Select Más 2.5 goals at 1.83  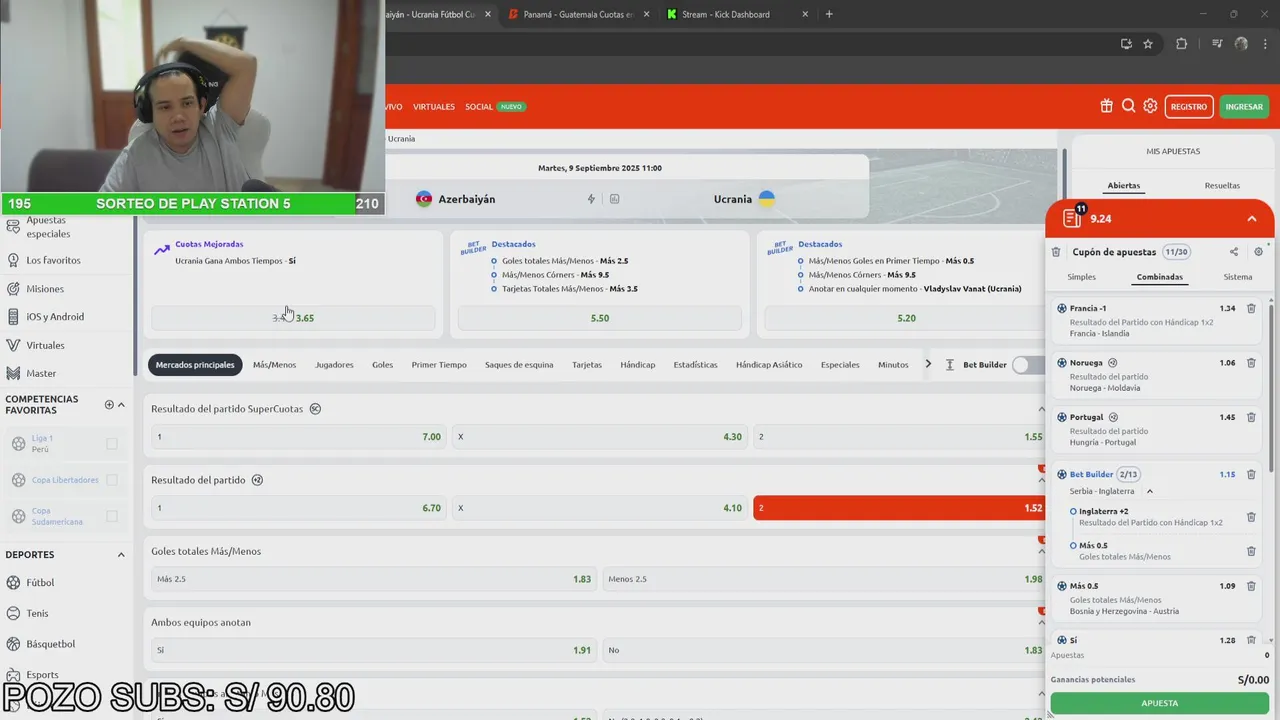(374, 579)
